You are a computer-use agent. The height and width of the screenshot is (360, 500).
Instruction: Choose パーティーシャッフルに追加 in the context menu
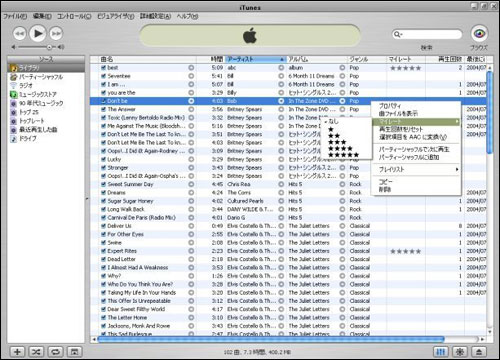(416, 157)
